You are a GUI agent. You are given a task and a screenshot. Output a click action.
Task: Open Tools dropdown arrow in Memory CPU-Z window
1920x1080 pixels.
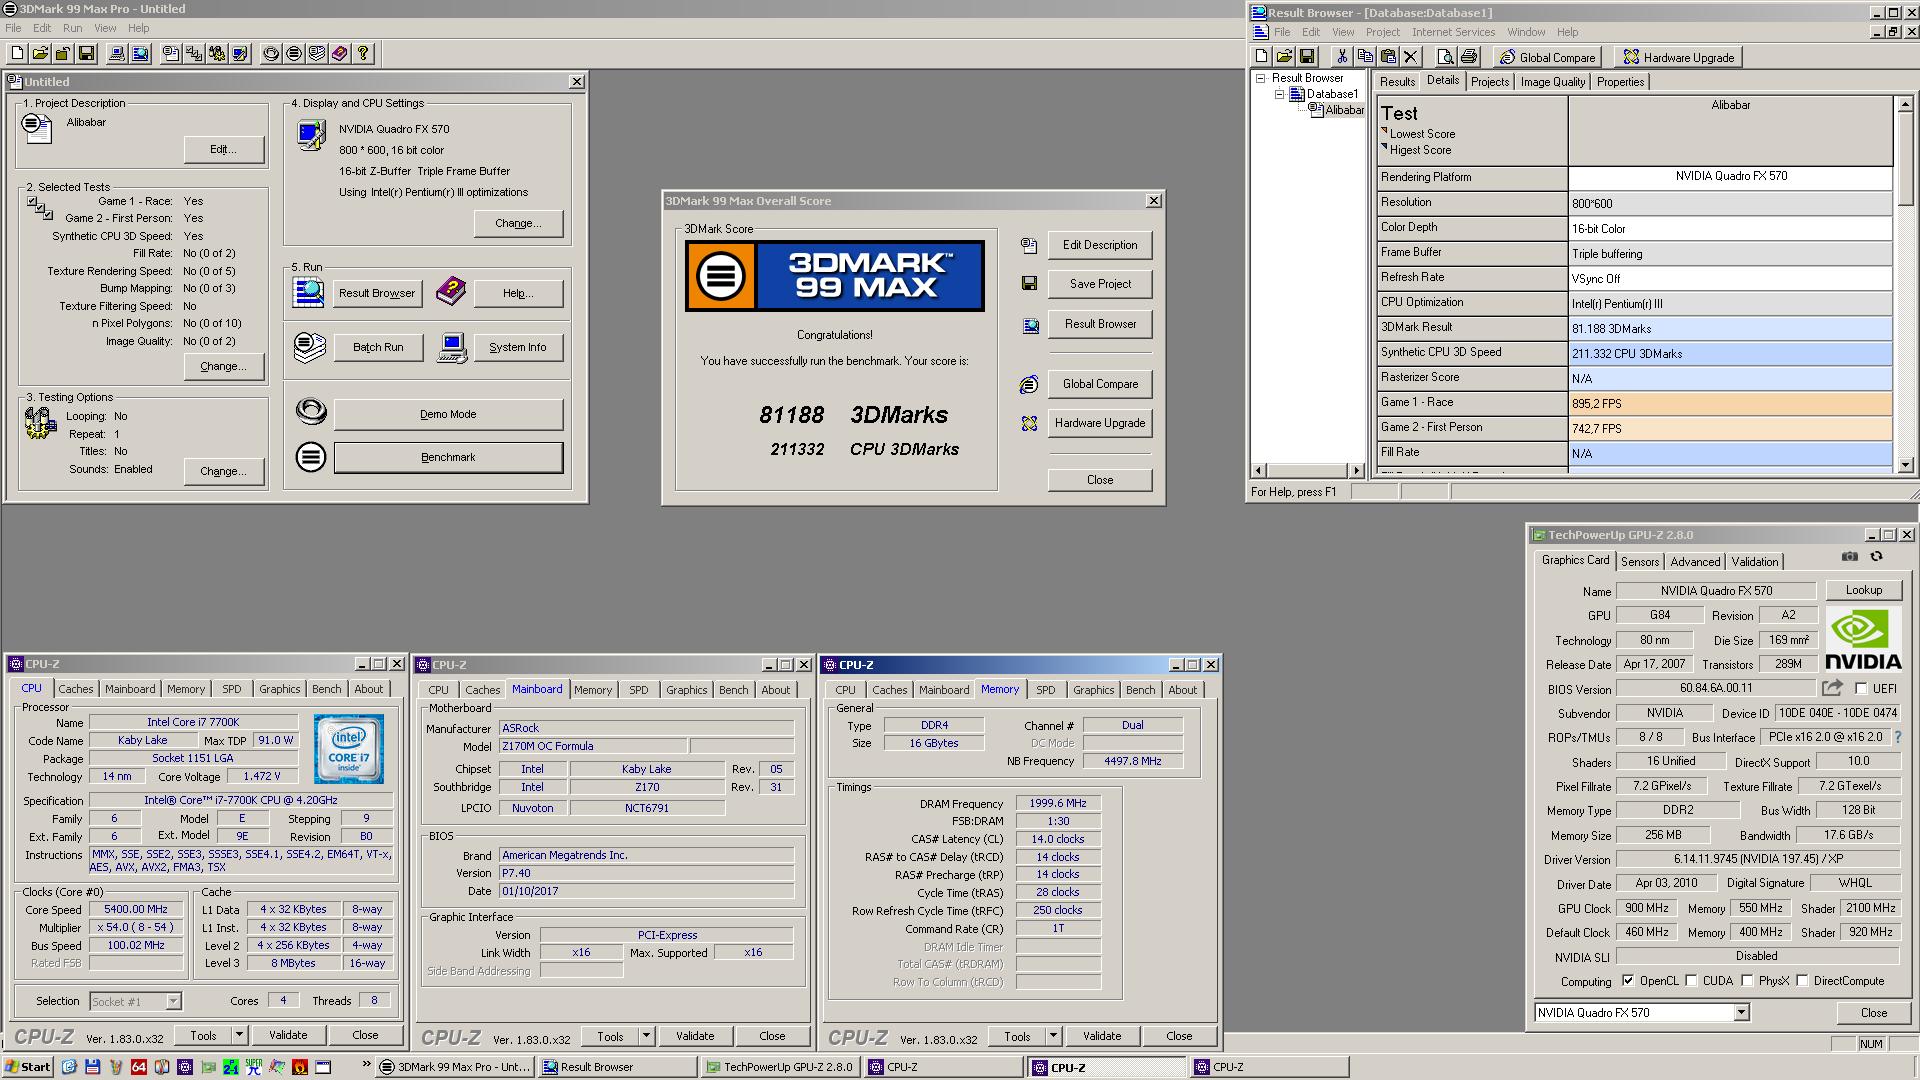tap(1053, 1036)
